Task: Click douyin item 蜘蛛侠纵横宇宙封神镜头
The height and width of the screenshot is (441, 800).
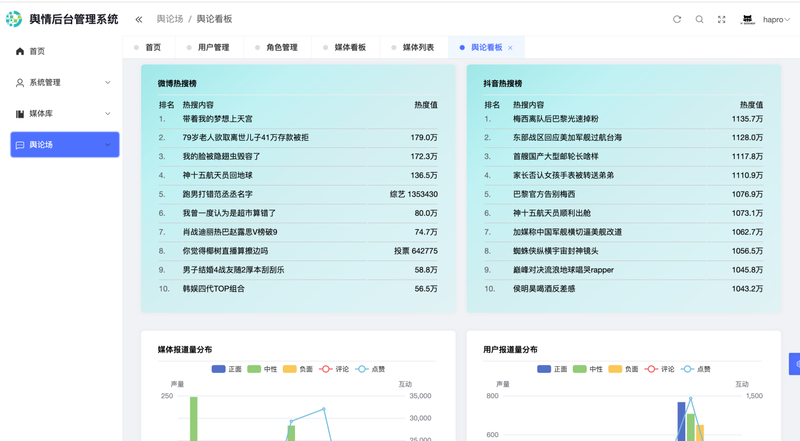Action: [556, 251]
